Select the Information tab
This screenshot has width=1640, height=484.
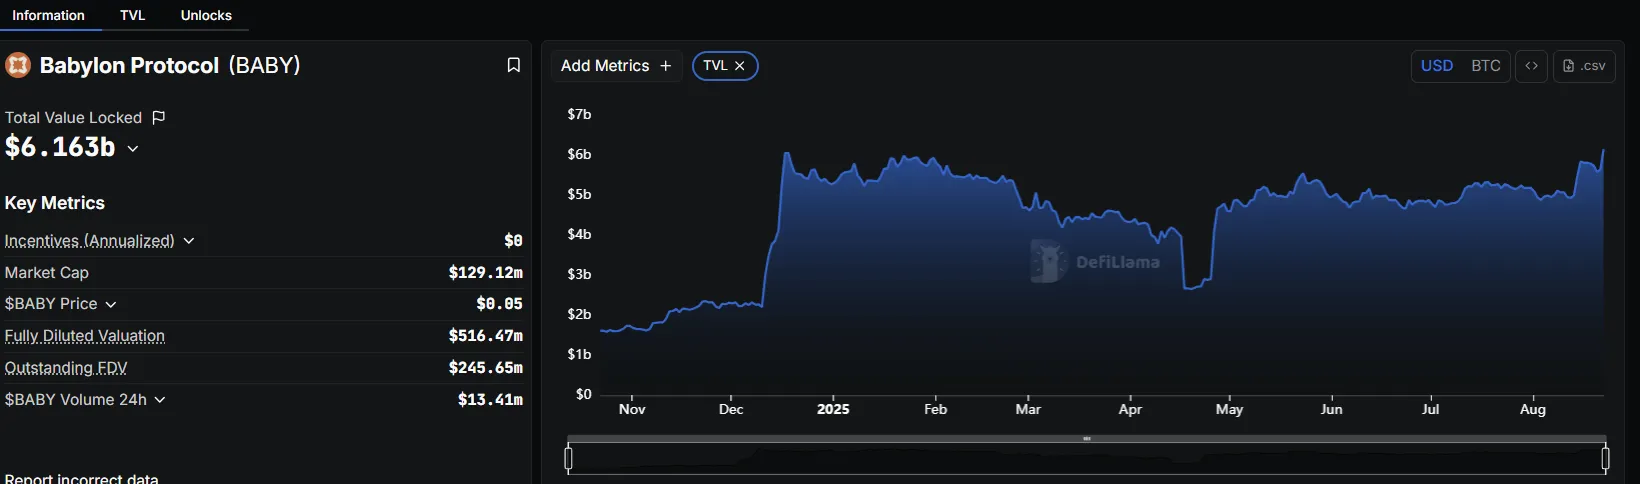48,15
